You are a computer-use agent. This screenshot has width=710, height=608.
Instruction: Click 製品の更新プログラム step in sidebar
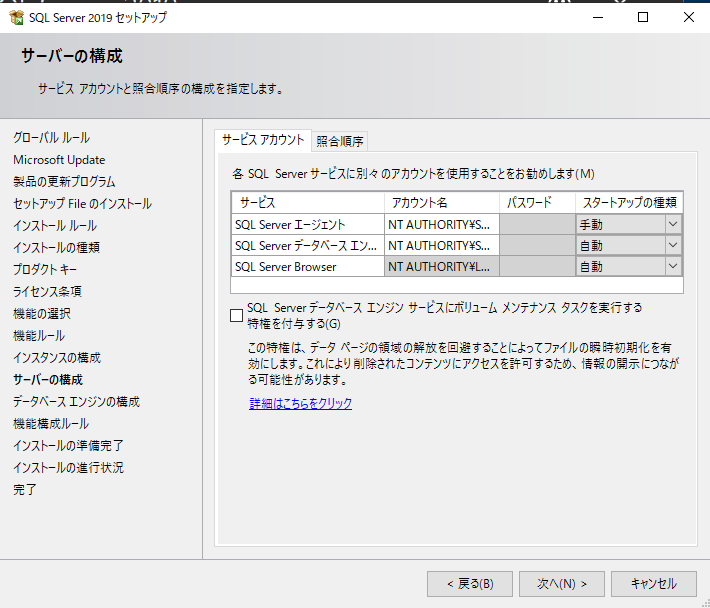pos(64,182)
